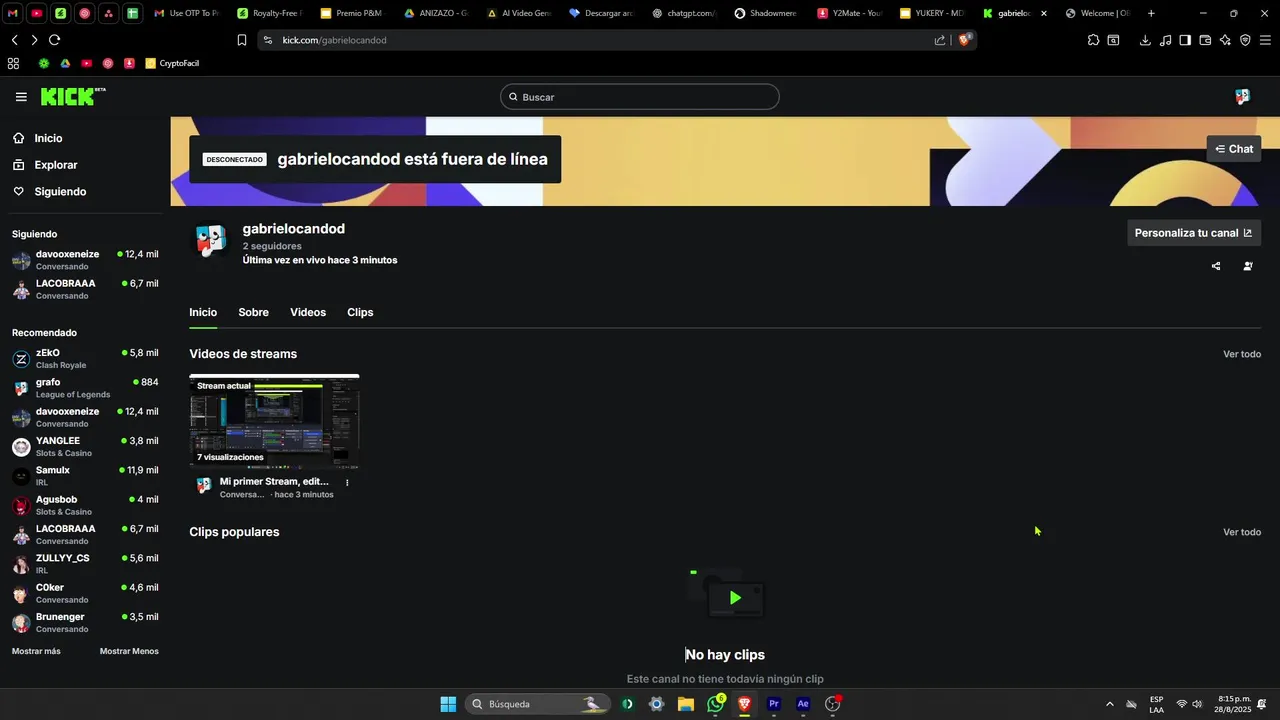Viewport: 1280px width, 720px height.
Task: Click the Brave Shields lion icon
Action: point(964,40)
